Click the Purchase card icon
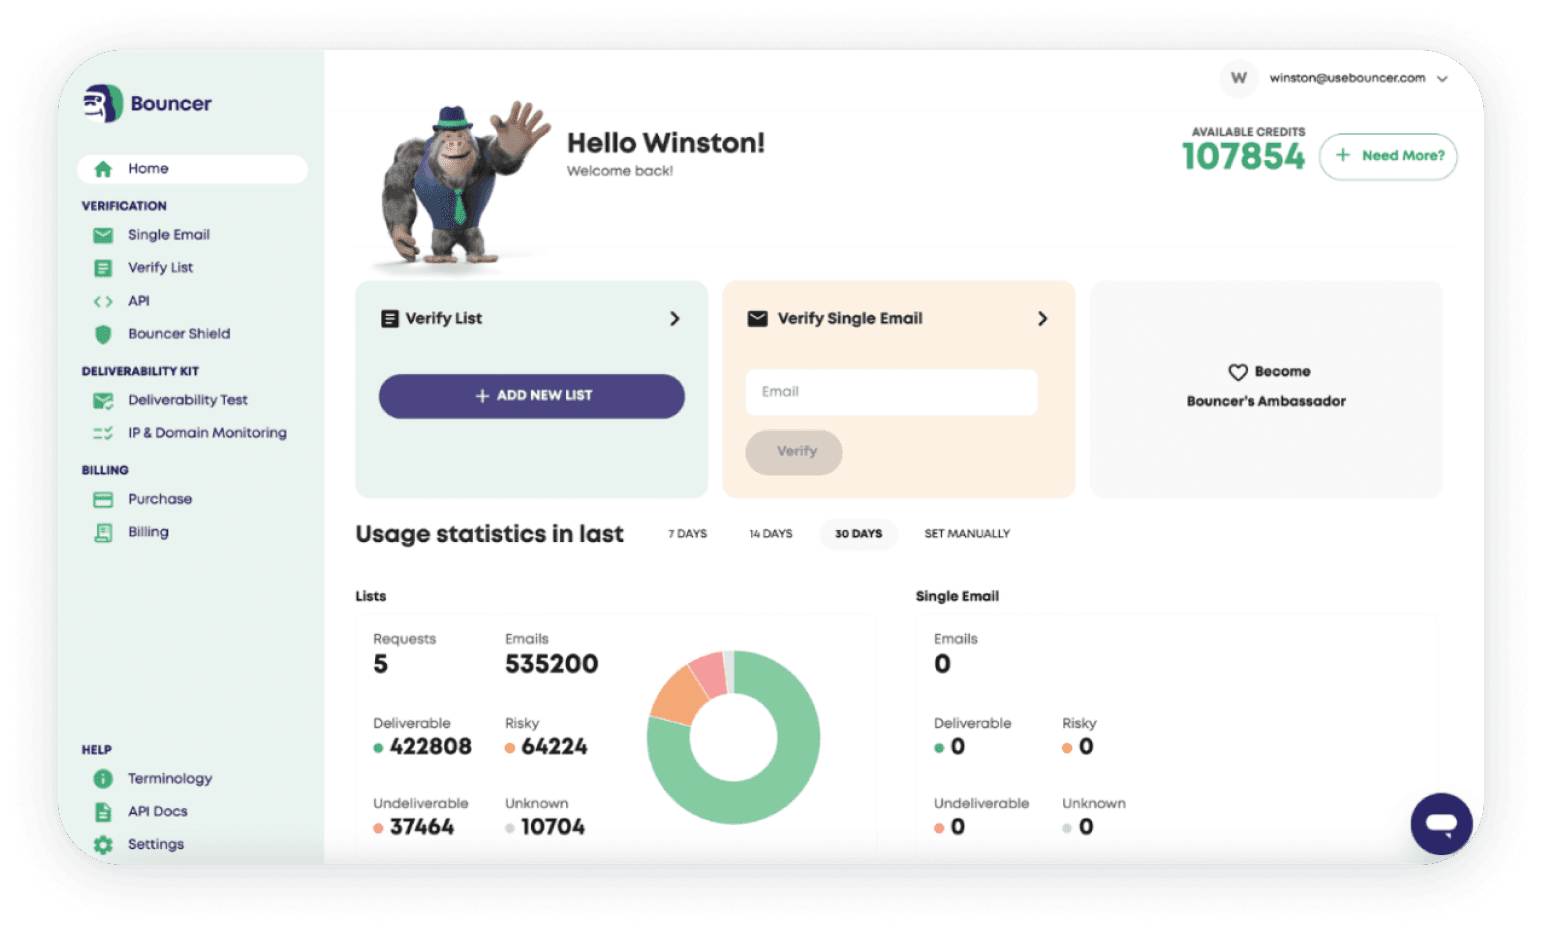This screenshot has width=1542, height=931. [x=103, y=499]
